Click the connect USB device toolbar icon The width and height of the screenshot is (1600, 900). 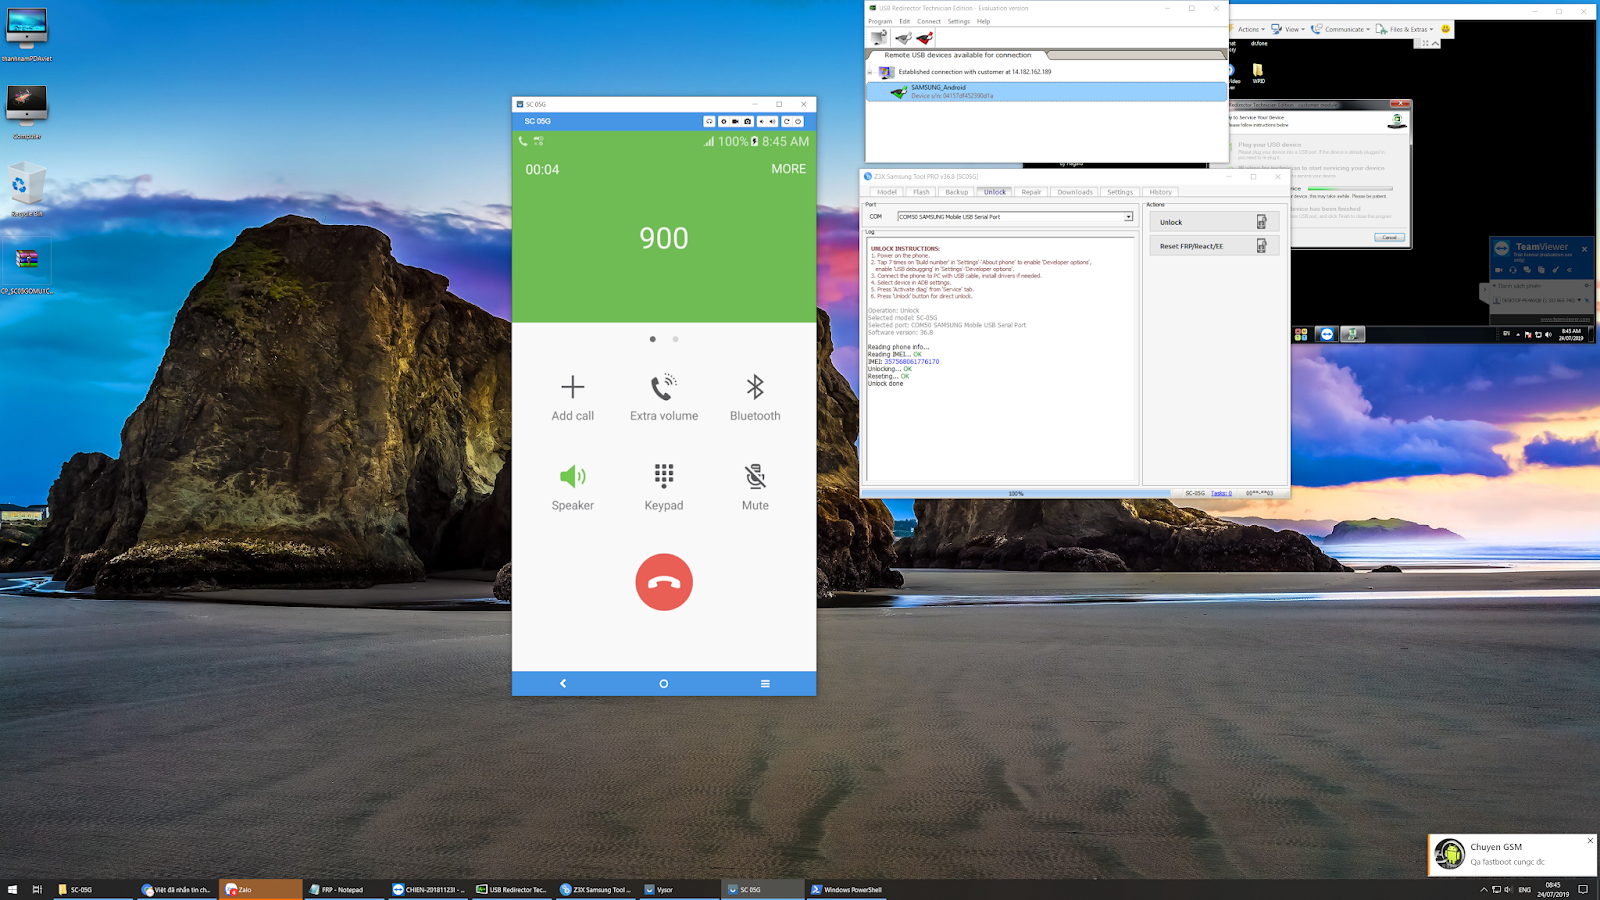pyautogui.click(x=903, y=38)
